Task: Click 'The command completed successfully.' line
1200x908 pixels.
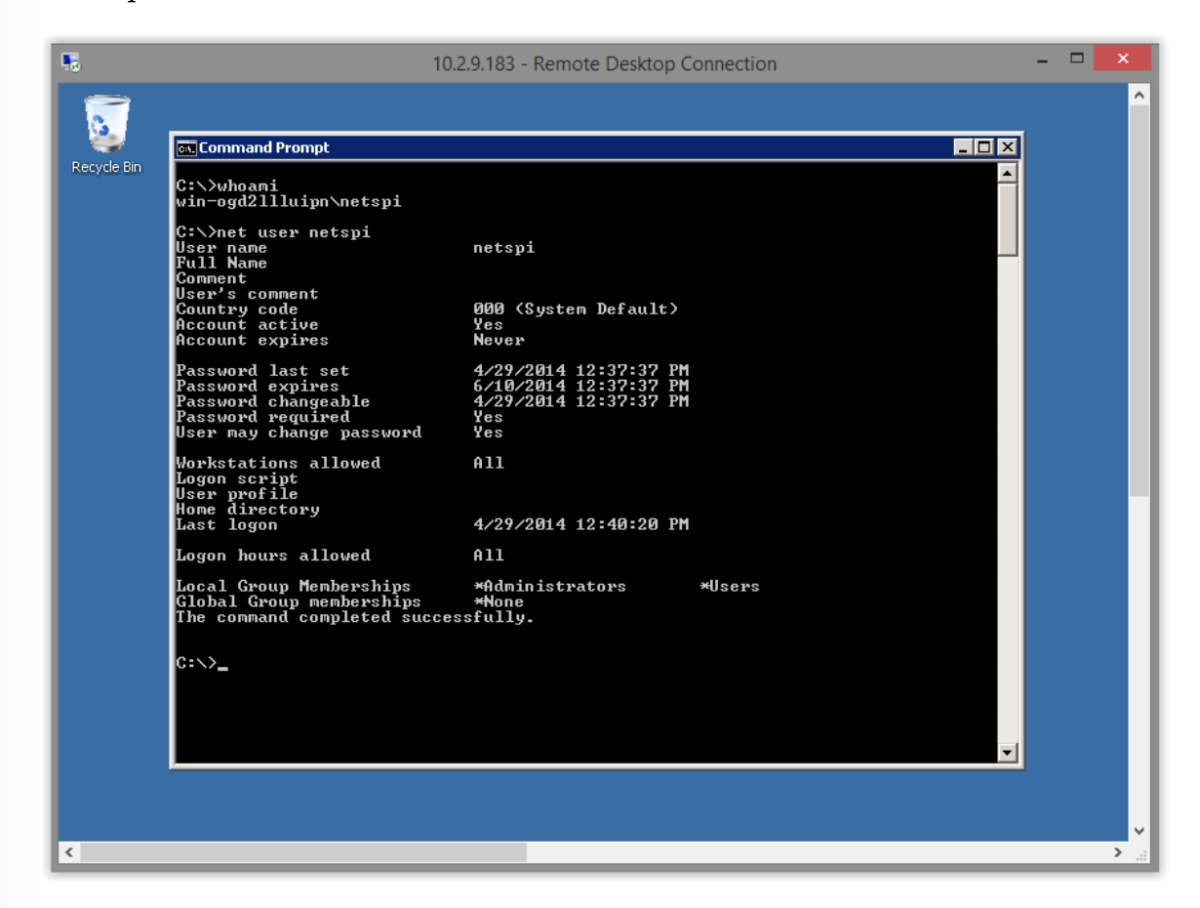Action: coord(355,618)
